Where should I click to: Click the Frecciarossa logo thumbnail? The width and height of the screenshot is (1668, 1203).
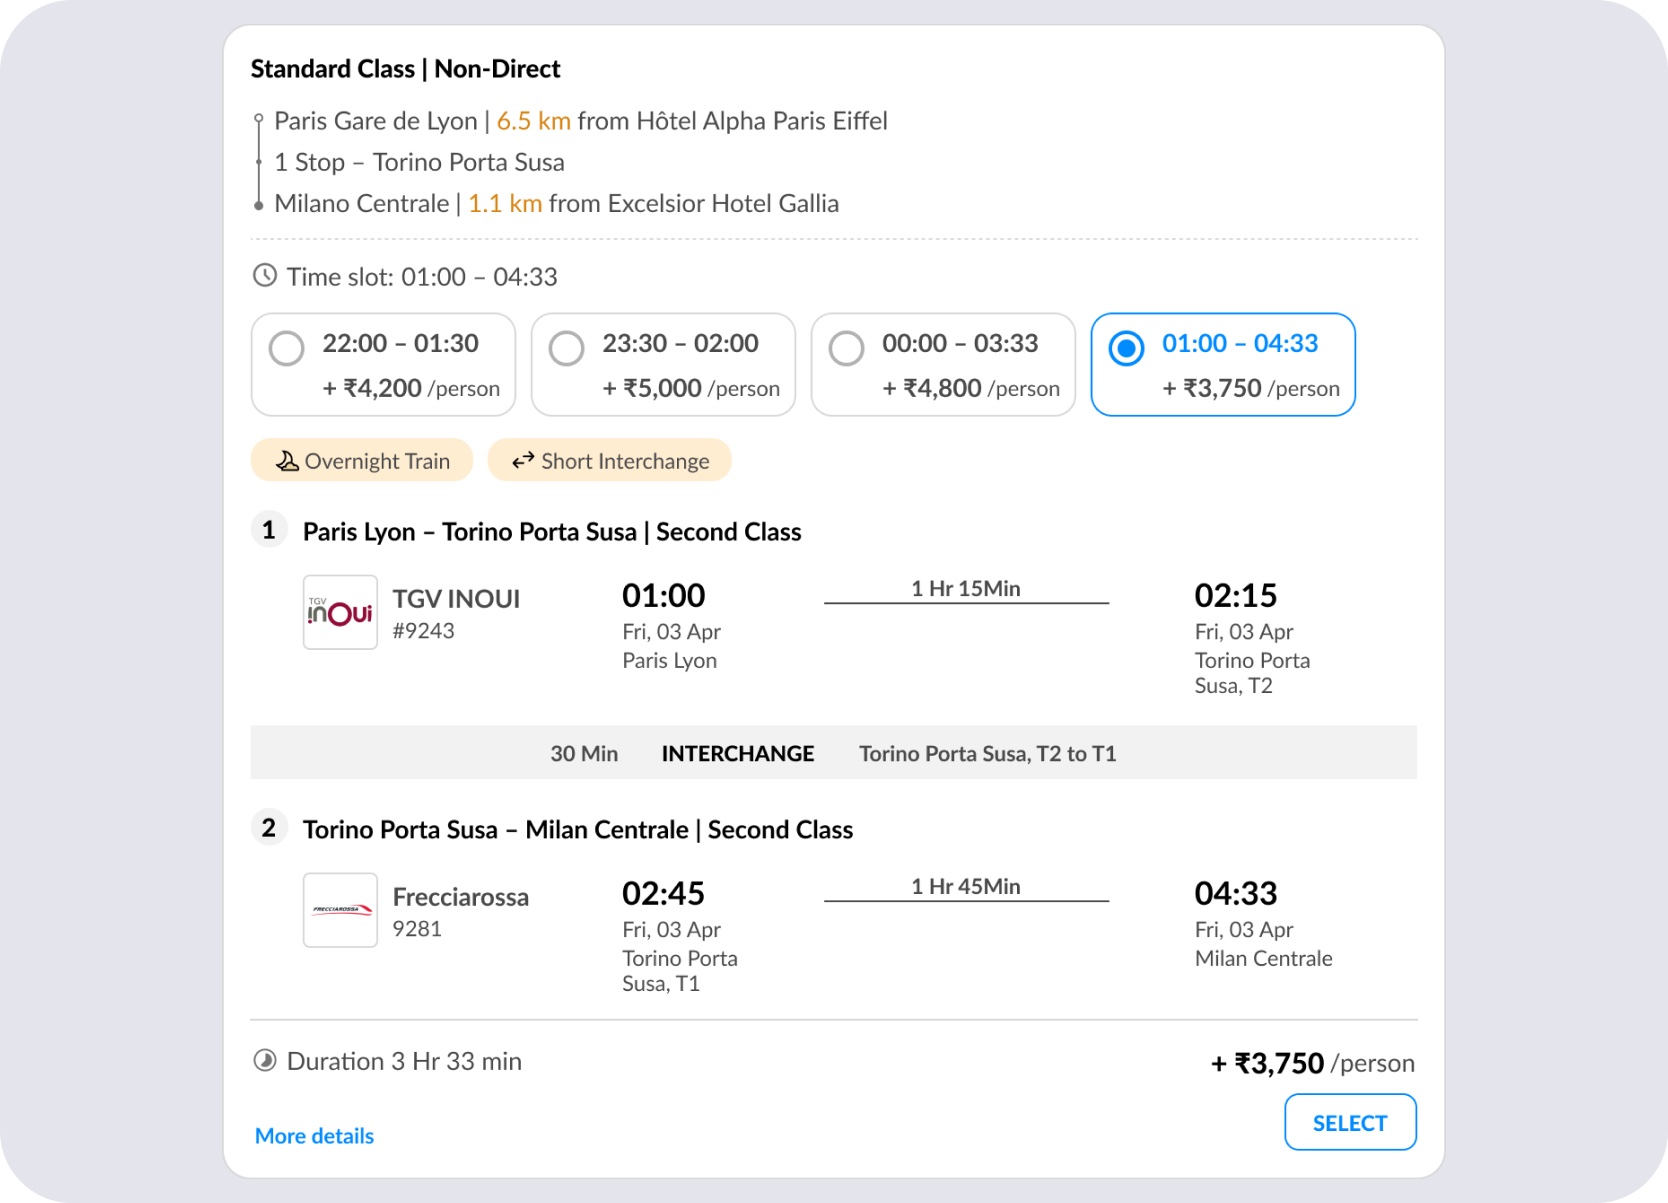340,910
